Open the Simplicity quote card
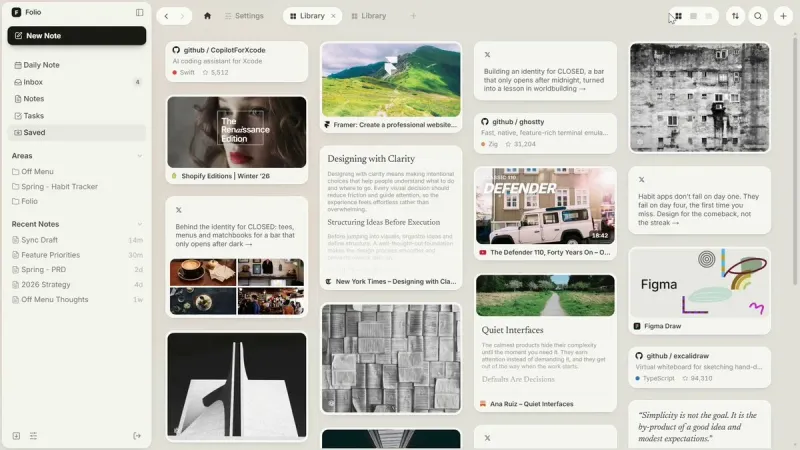The width and height of the screenshot is (800, 450). 699,424
